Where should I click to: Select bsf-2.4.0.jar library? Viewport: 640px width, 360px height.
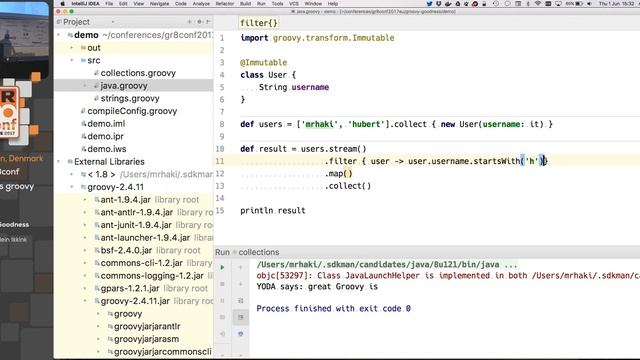click(x=126, y=250)
